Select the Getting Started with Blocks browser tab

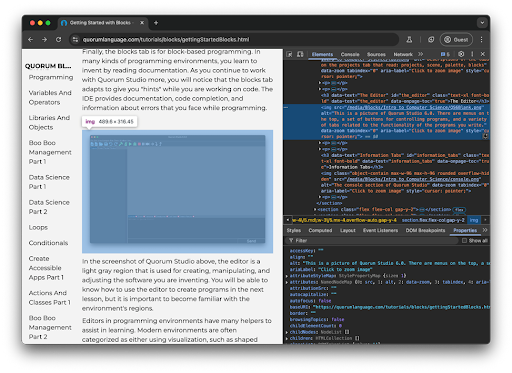(x=102, y=23)
